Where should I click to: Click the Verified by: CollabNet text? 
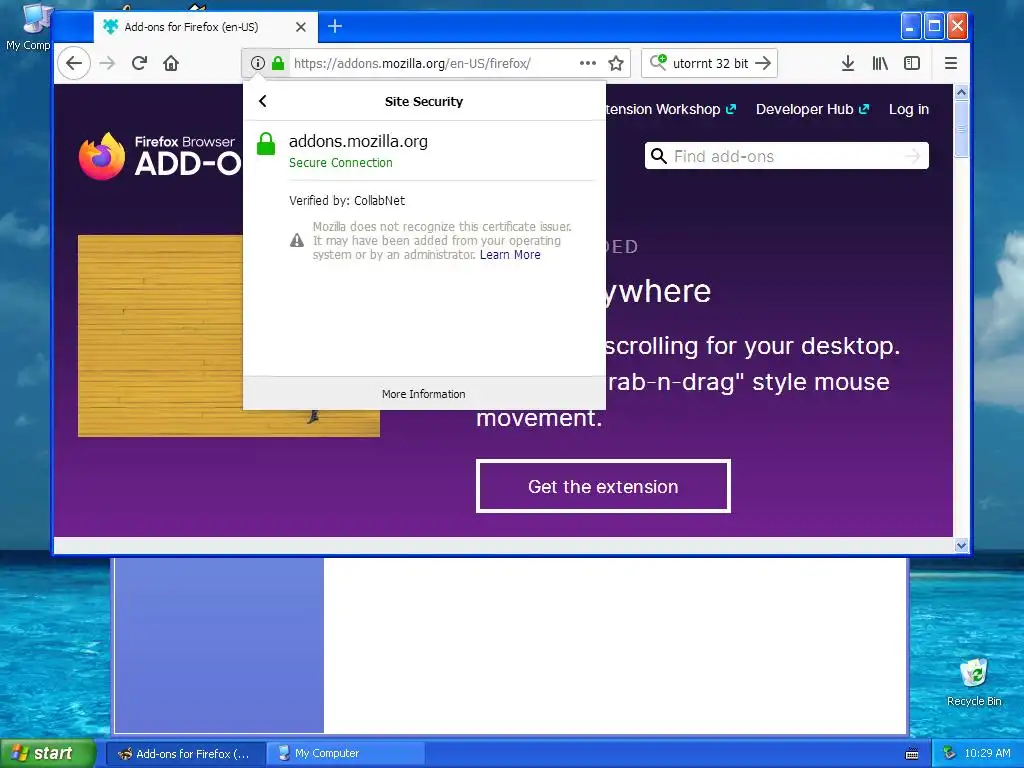tap(347, 200)
